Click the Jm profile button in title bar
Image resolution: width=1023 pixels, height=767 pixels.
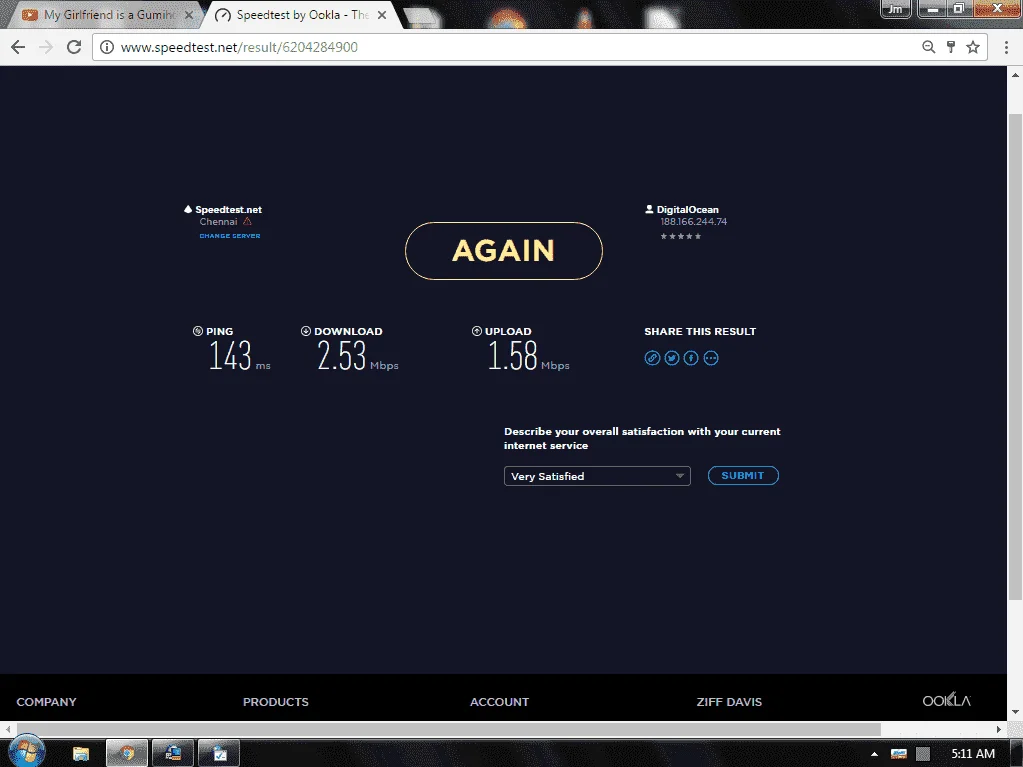pyautogui.click(x=896, y=9)
